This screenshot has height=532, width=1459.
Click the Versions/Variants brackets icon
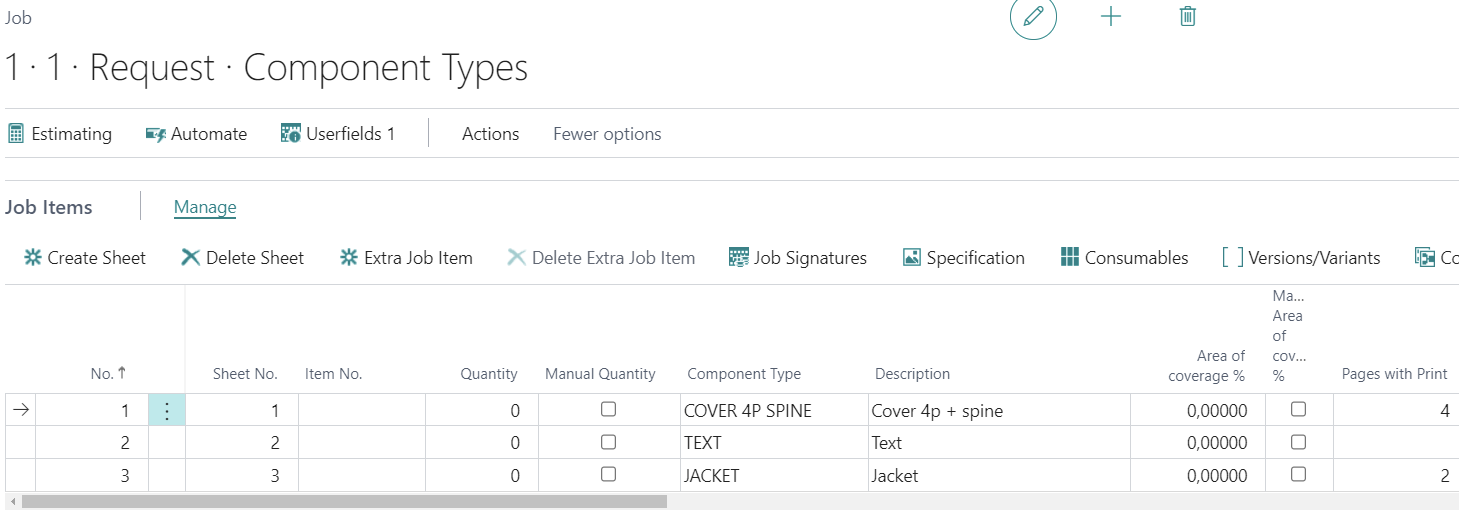click(x=1233, y=258)
